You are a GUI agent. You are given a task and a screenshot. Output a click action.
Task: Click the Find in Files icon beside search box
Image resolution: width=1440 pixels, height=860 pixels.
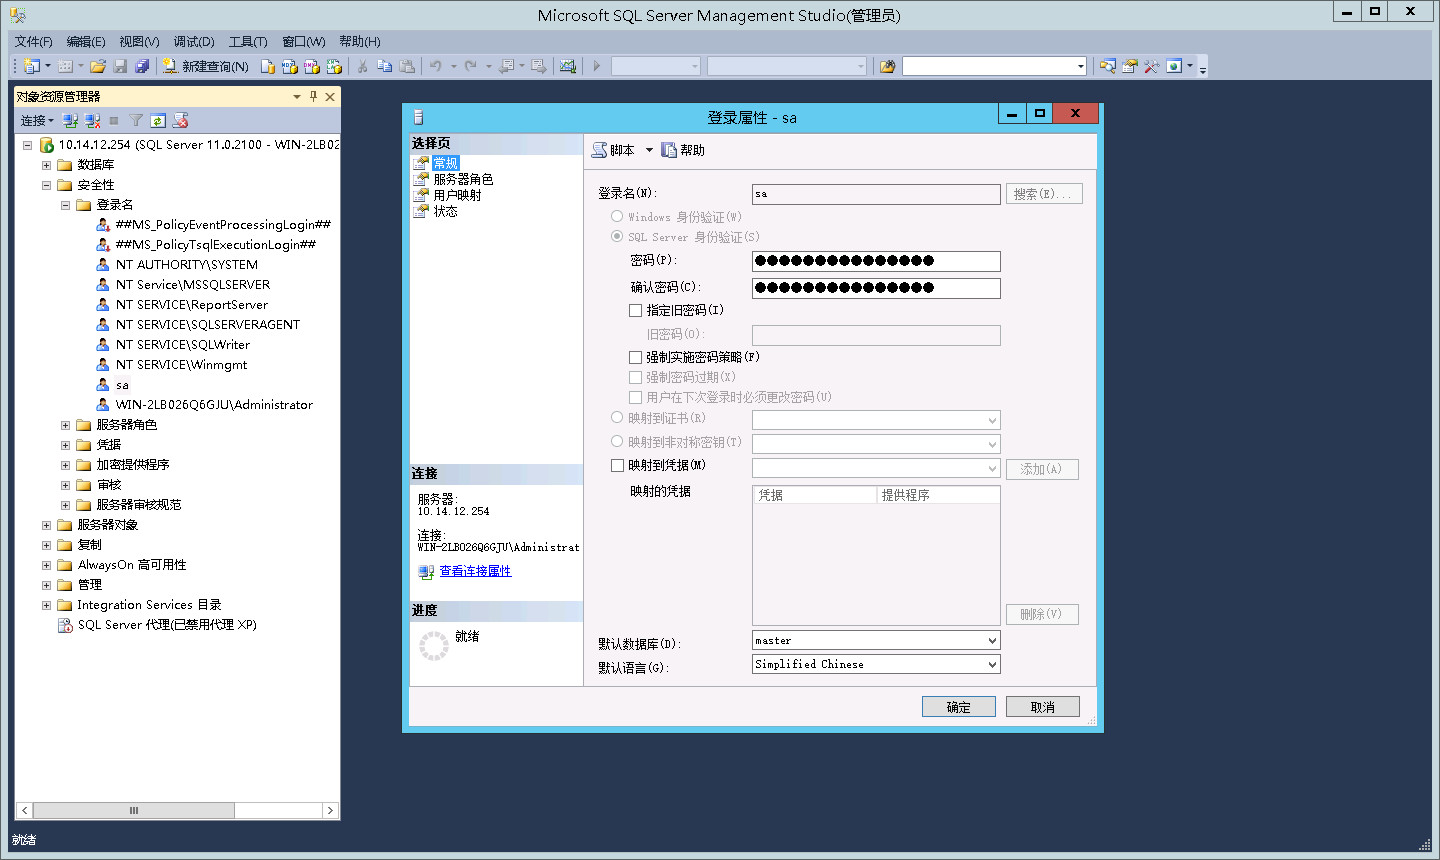pyautogui.click(x=887, y=66)
